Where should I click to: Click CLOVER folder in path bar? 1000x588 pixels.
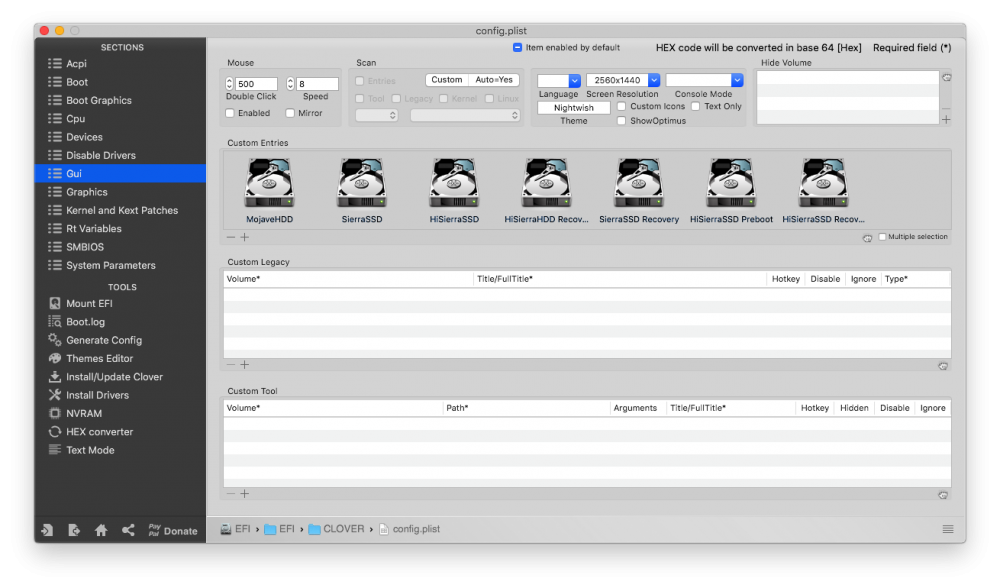click(x=336, y=529)
